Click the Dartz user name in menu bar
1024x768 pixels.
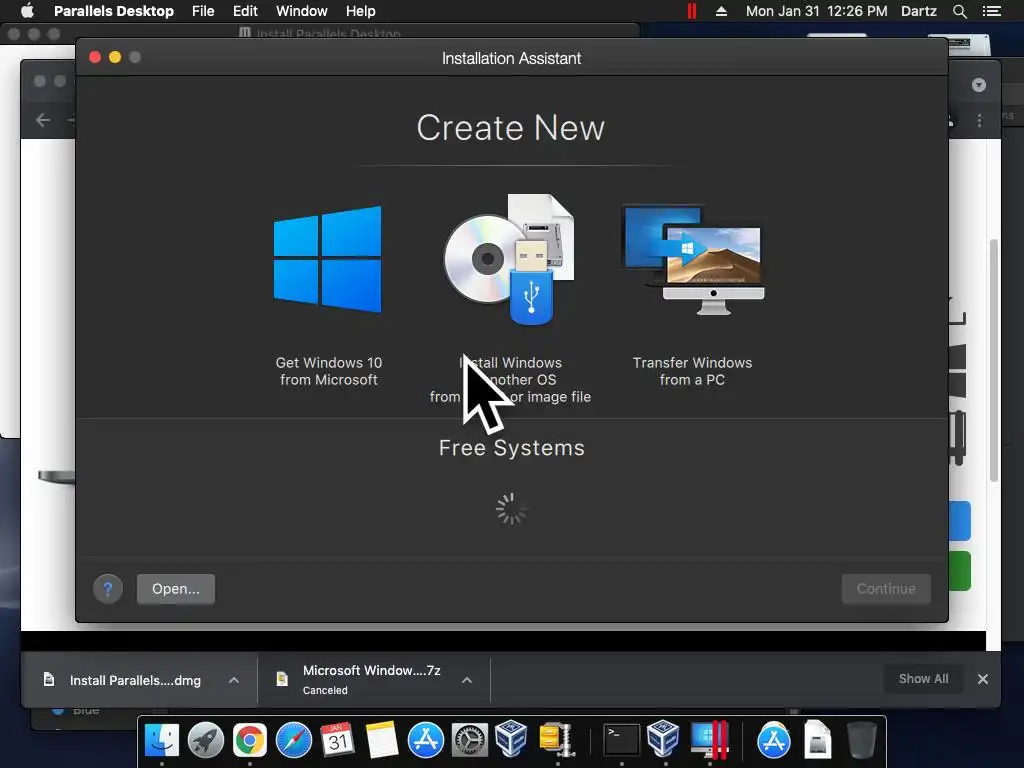point(918,11)
